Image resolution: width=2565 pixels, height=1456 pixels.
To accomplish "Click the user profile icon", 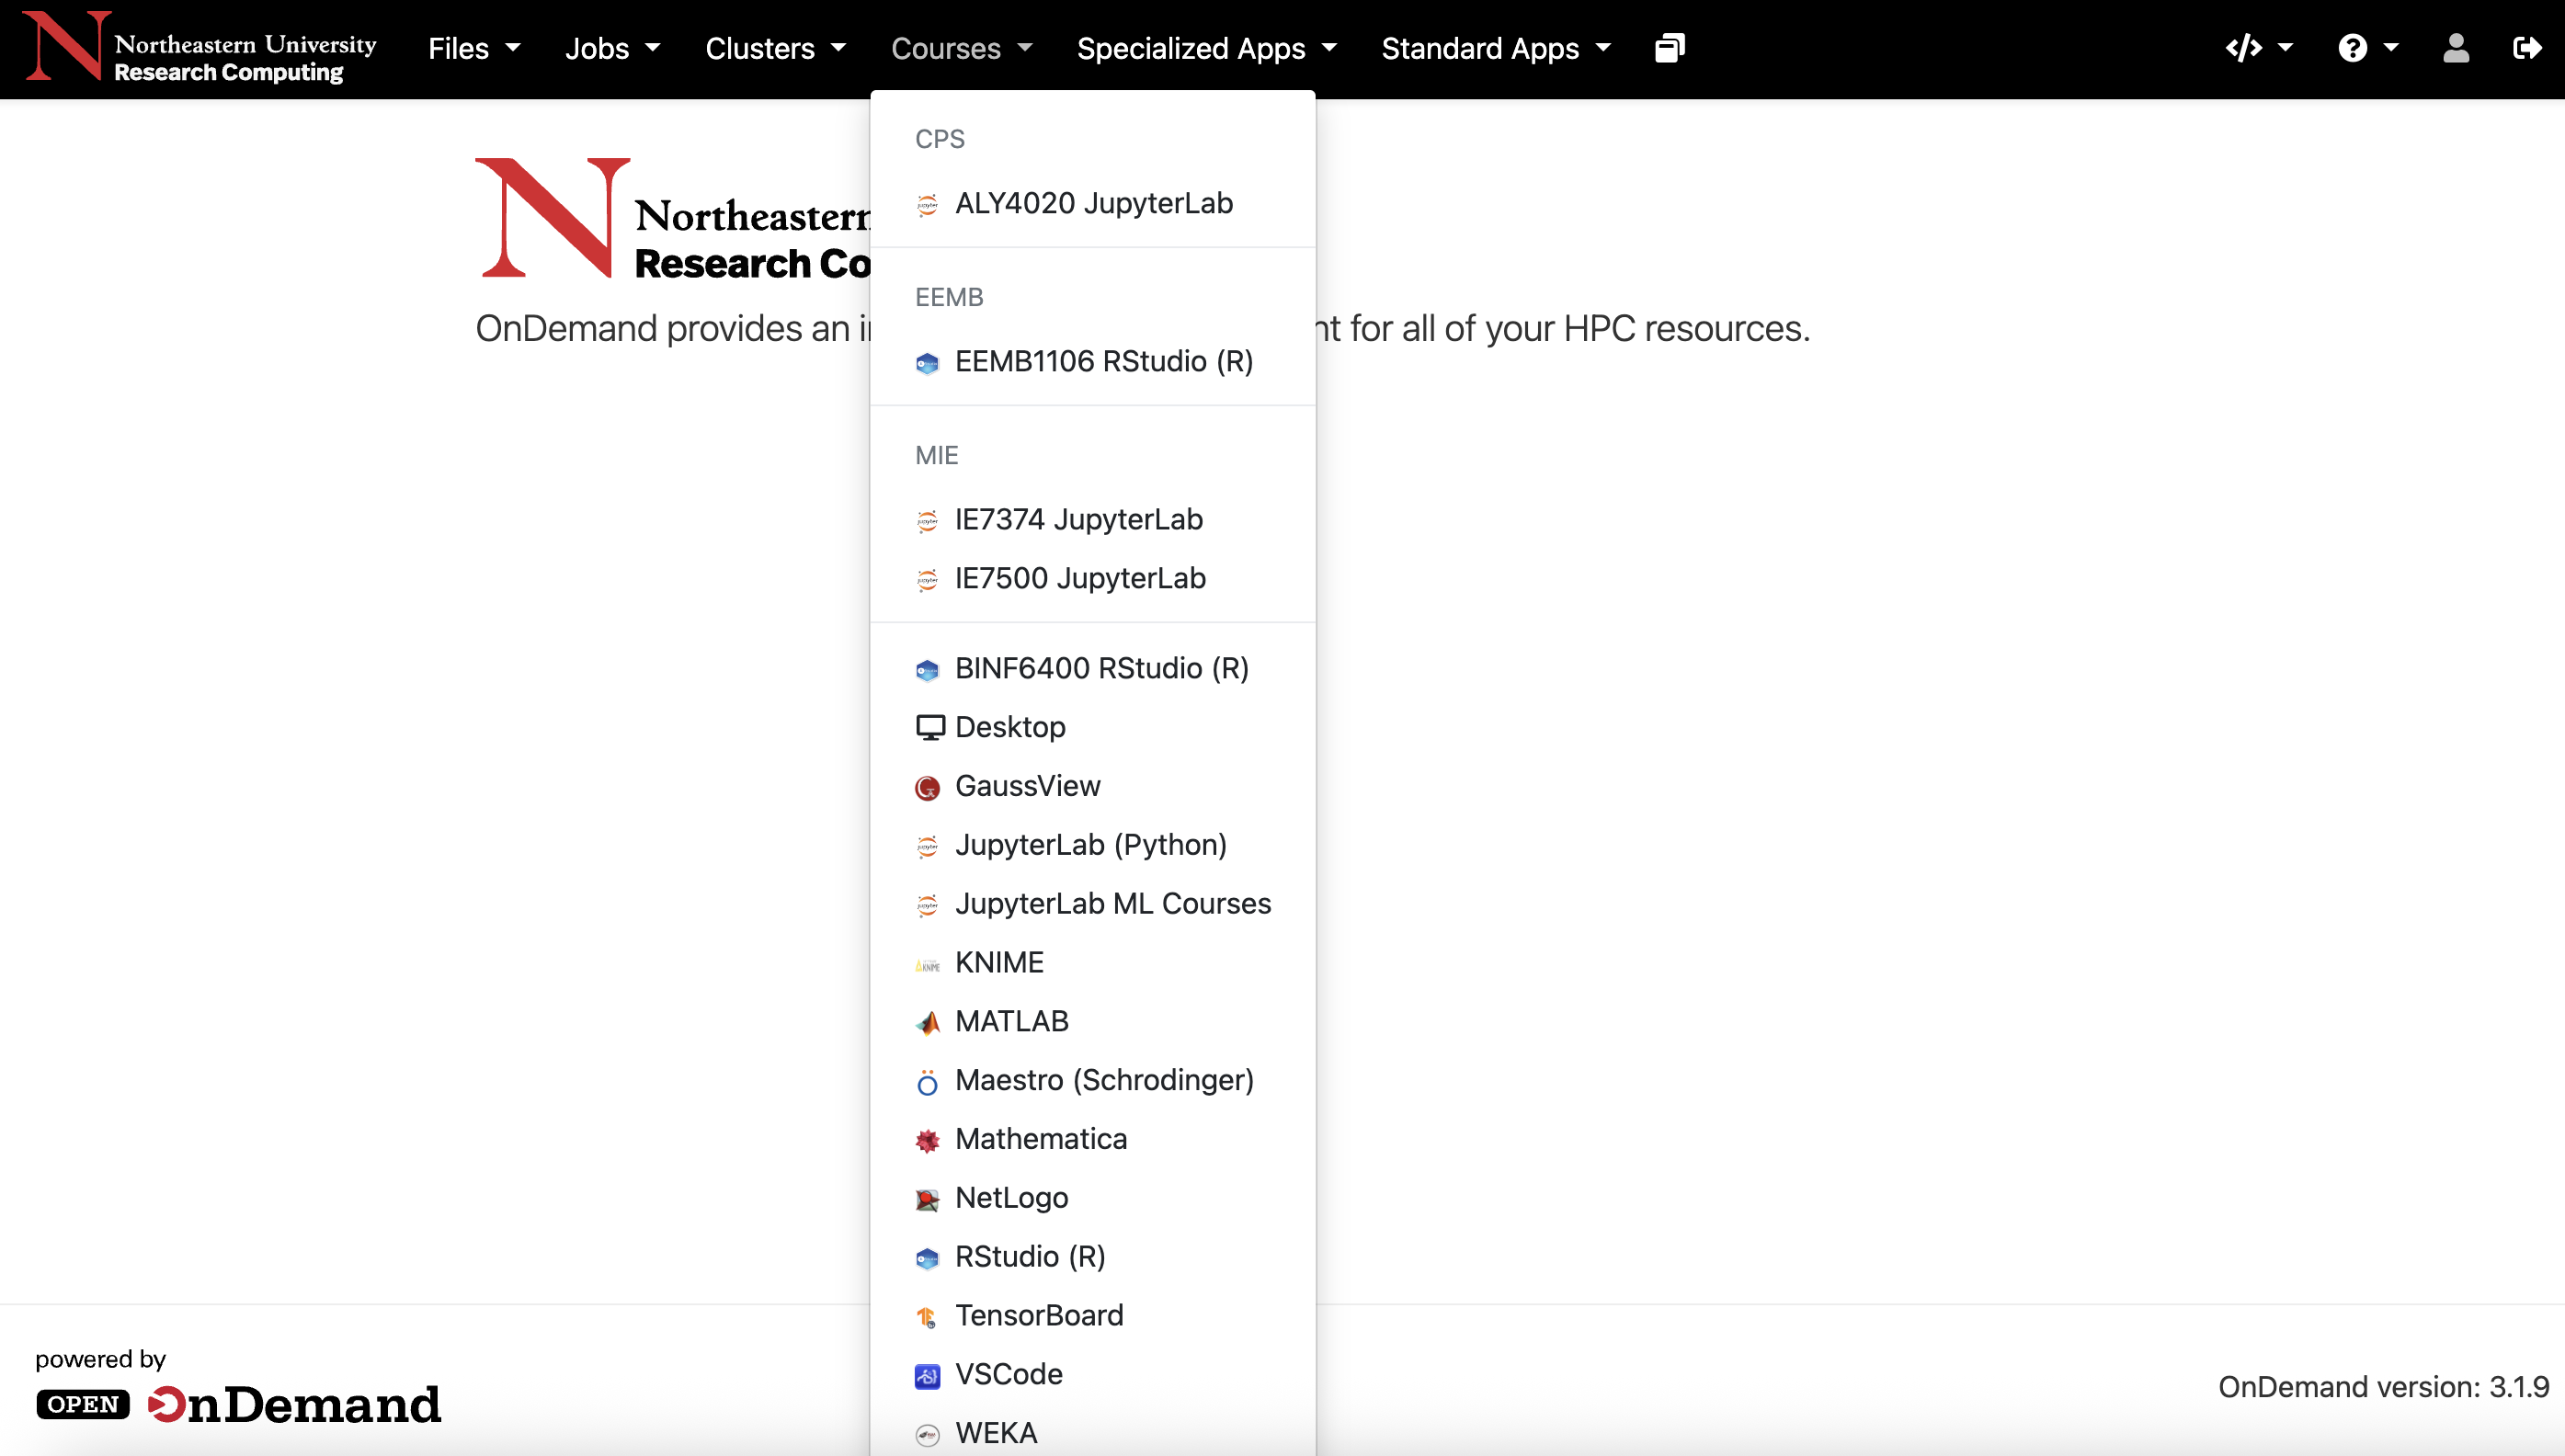I will coord(2455,48).
